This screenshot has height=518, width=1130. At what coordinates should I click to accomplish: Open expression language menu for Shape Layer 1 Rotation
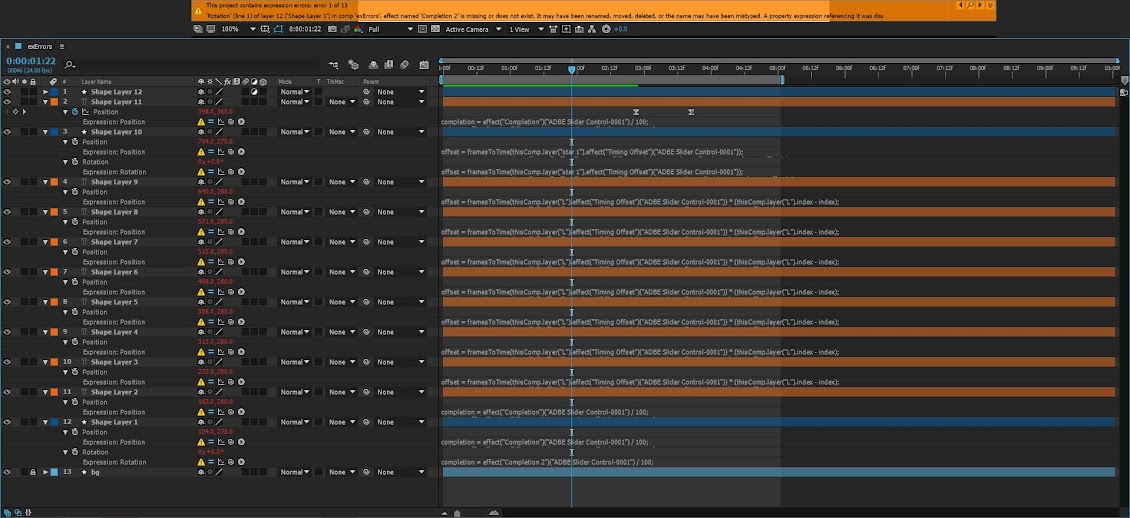point(241,462)
